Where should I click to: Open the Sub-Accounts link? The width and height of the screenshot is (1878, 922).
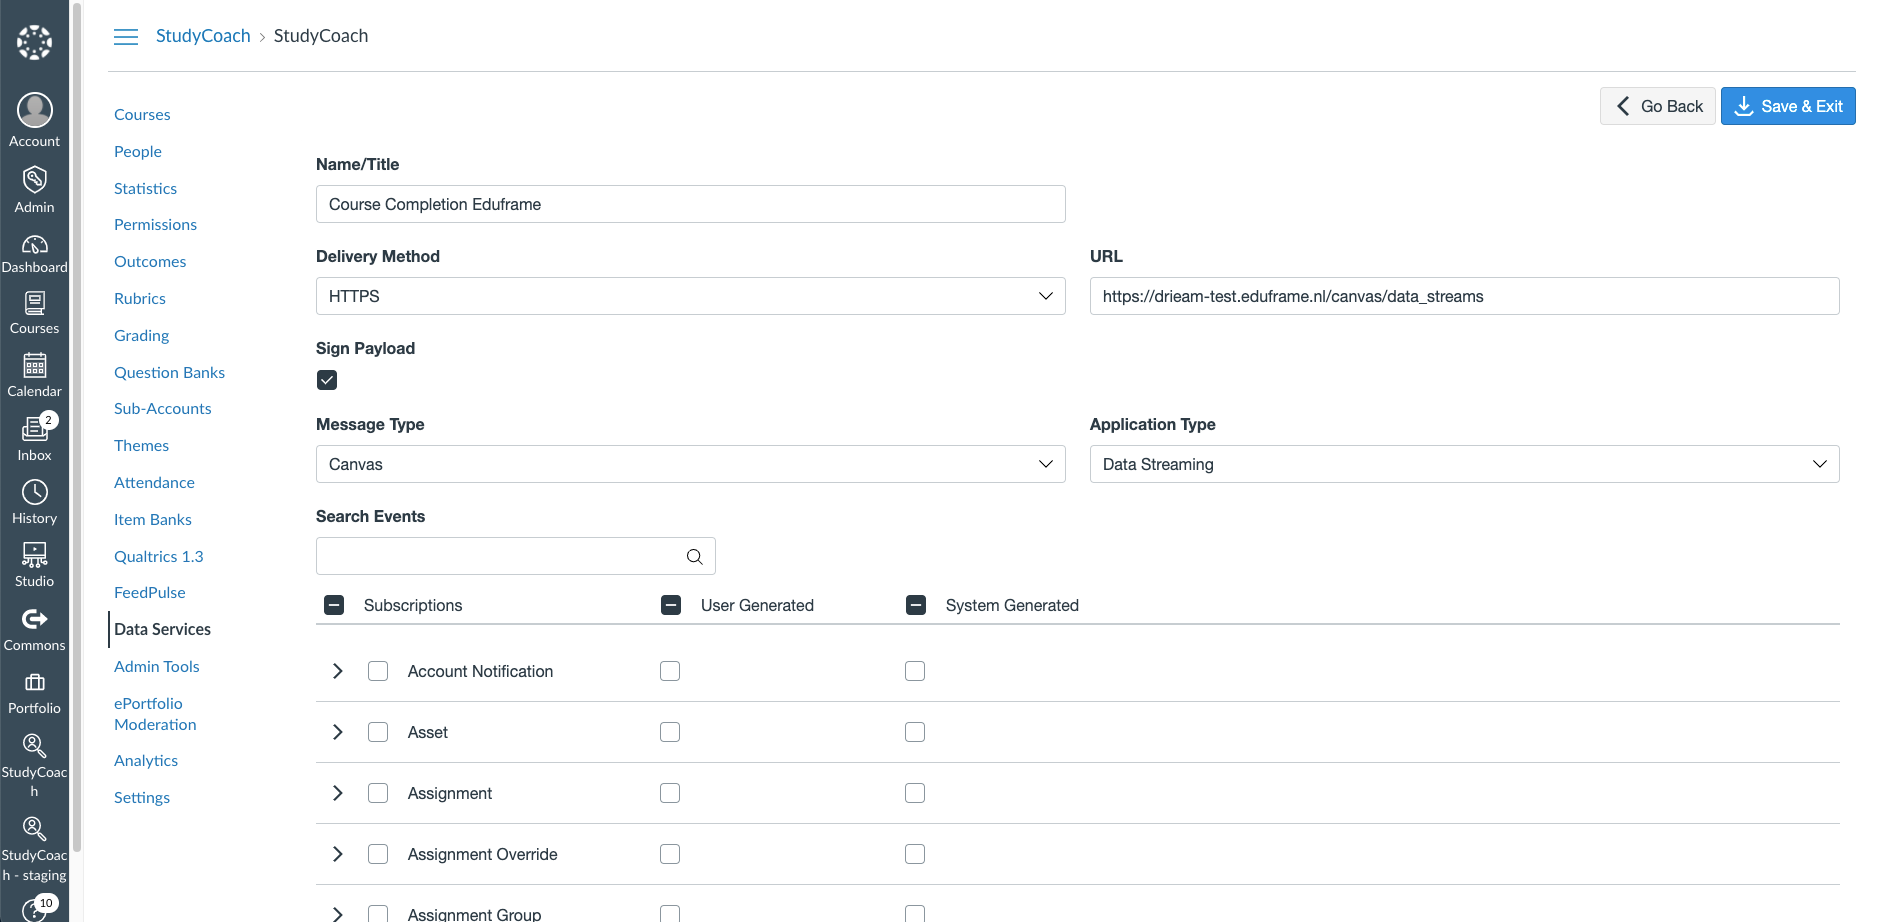coord(163,409)
